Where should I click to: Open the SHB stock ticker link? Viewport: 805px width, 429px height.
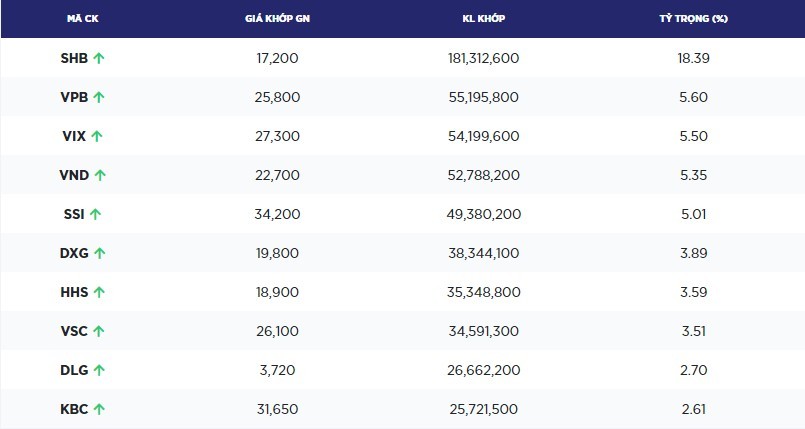[74, 58]
